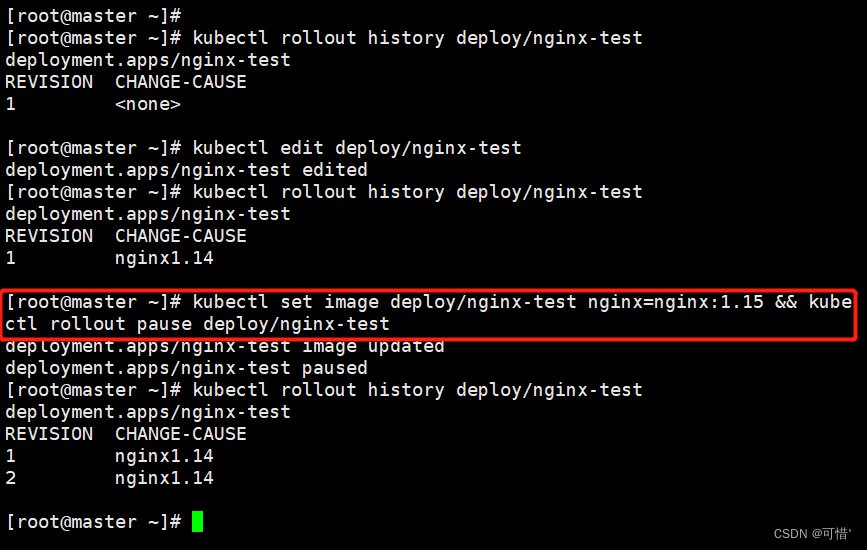Click revision 2 row in history table

coord(109,478)
